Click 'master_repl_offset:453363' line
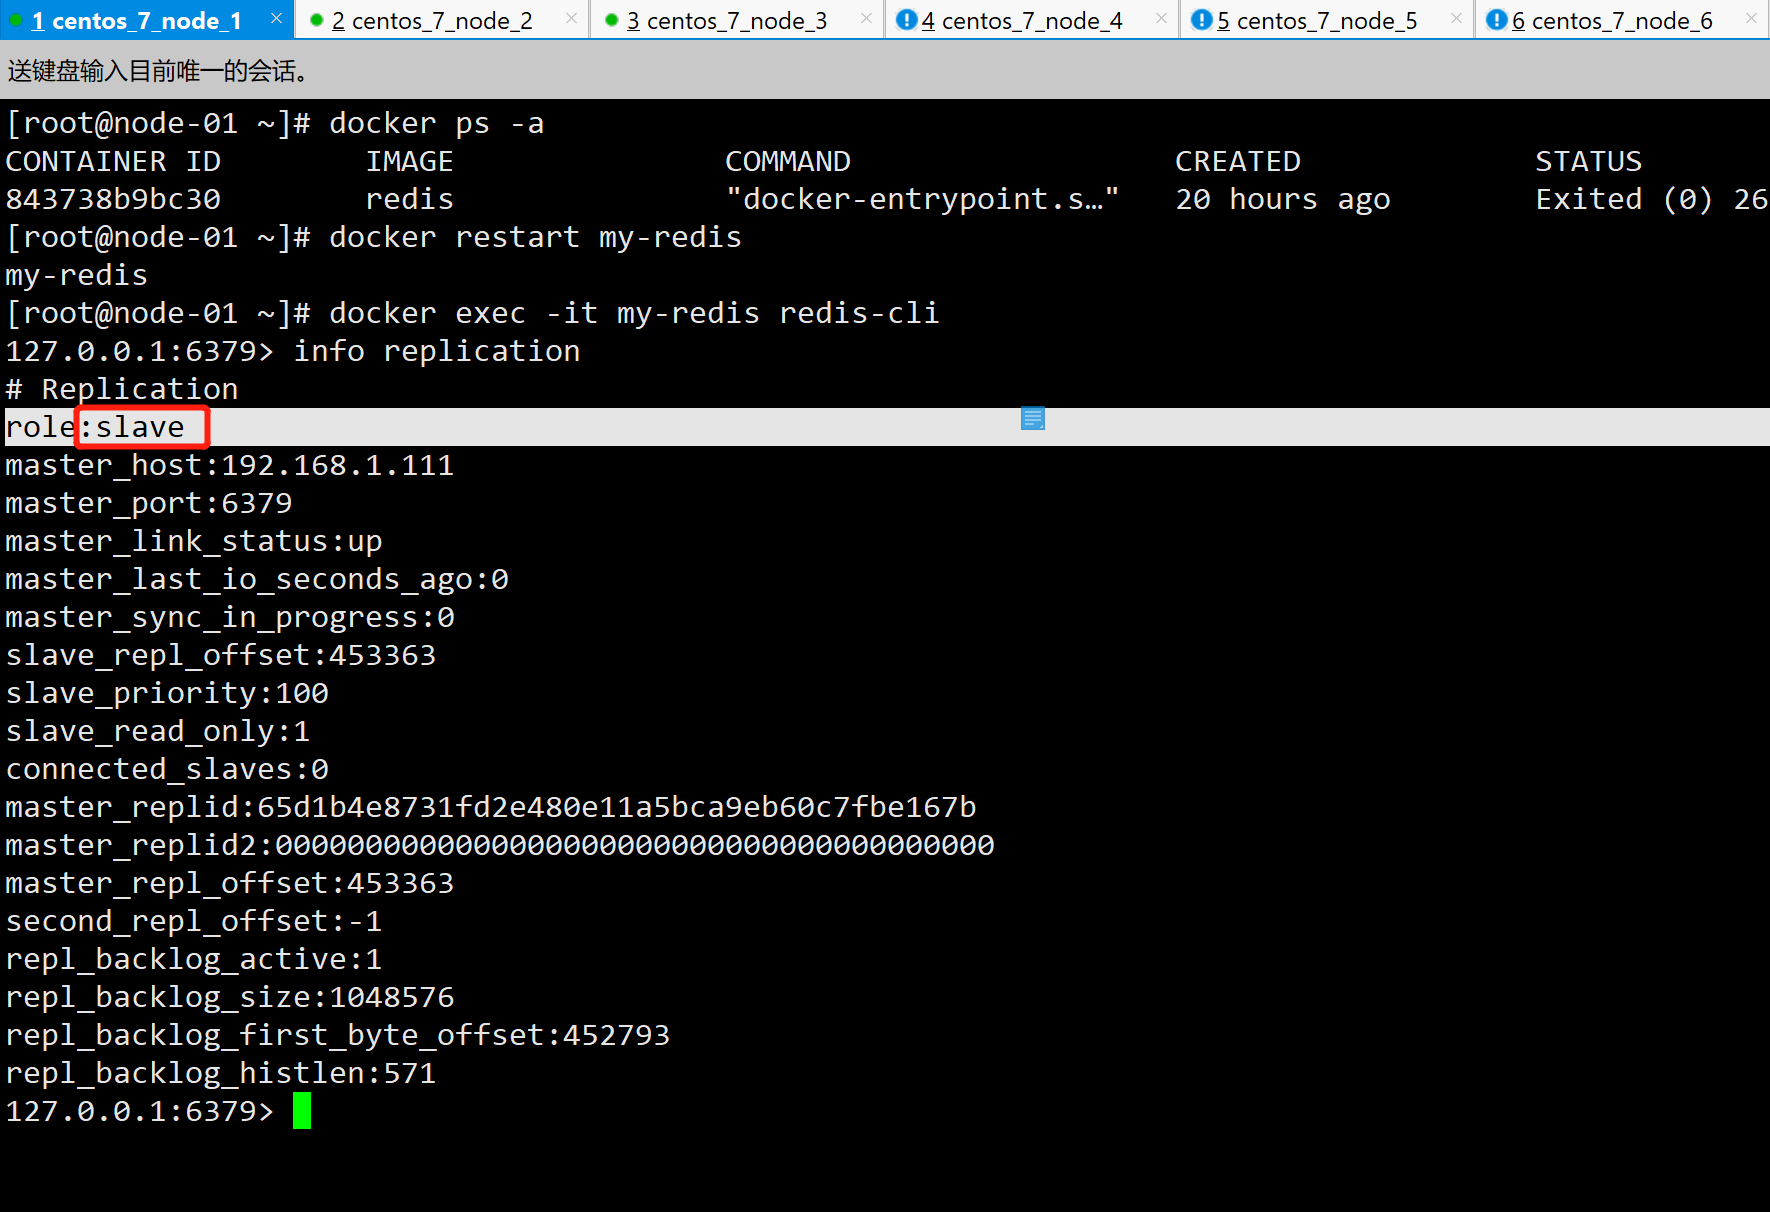 pos(230,883)
